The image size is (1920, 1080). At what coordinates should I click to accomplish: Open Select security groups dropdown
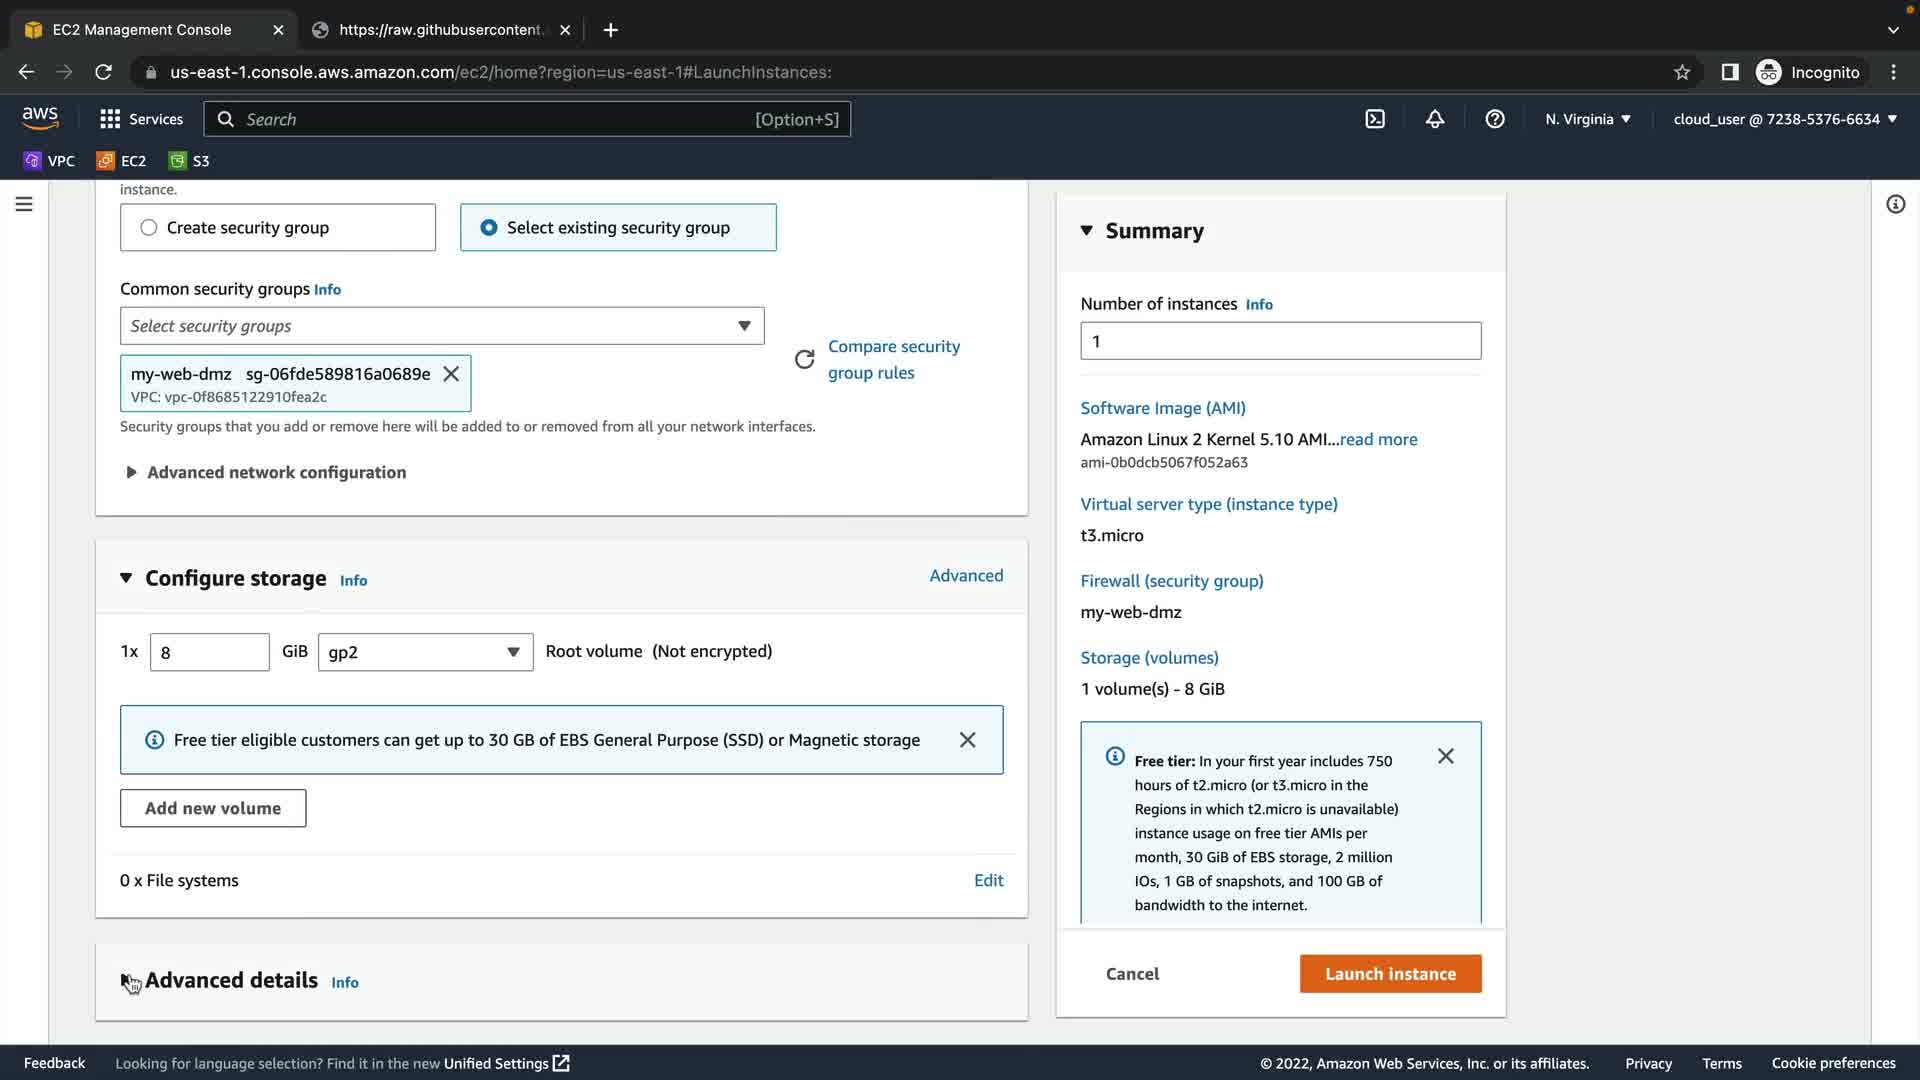(x=441, y=326)
